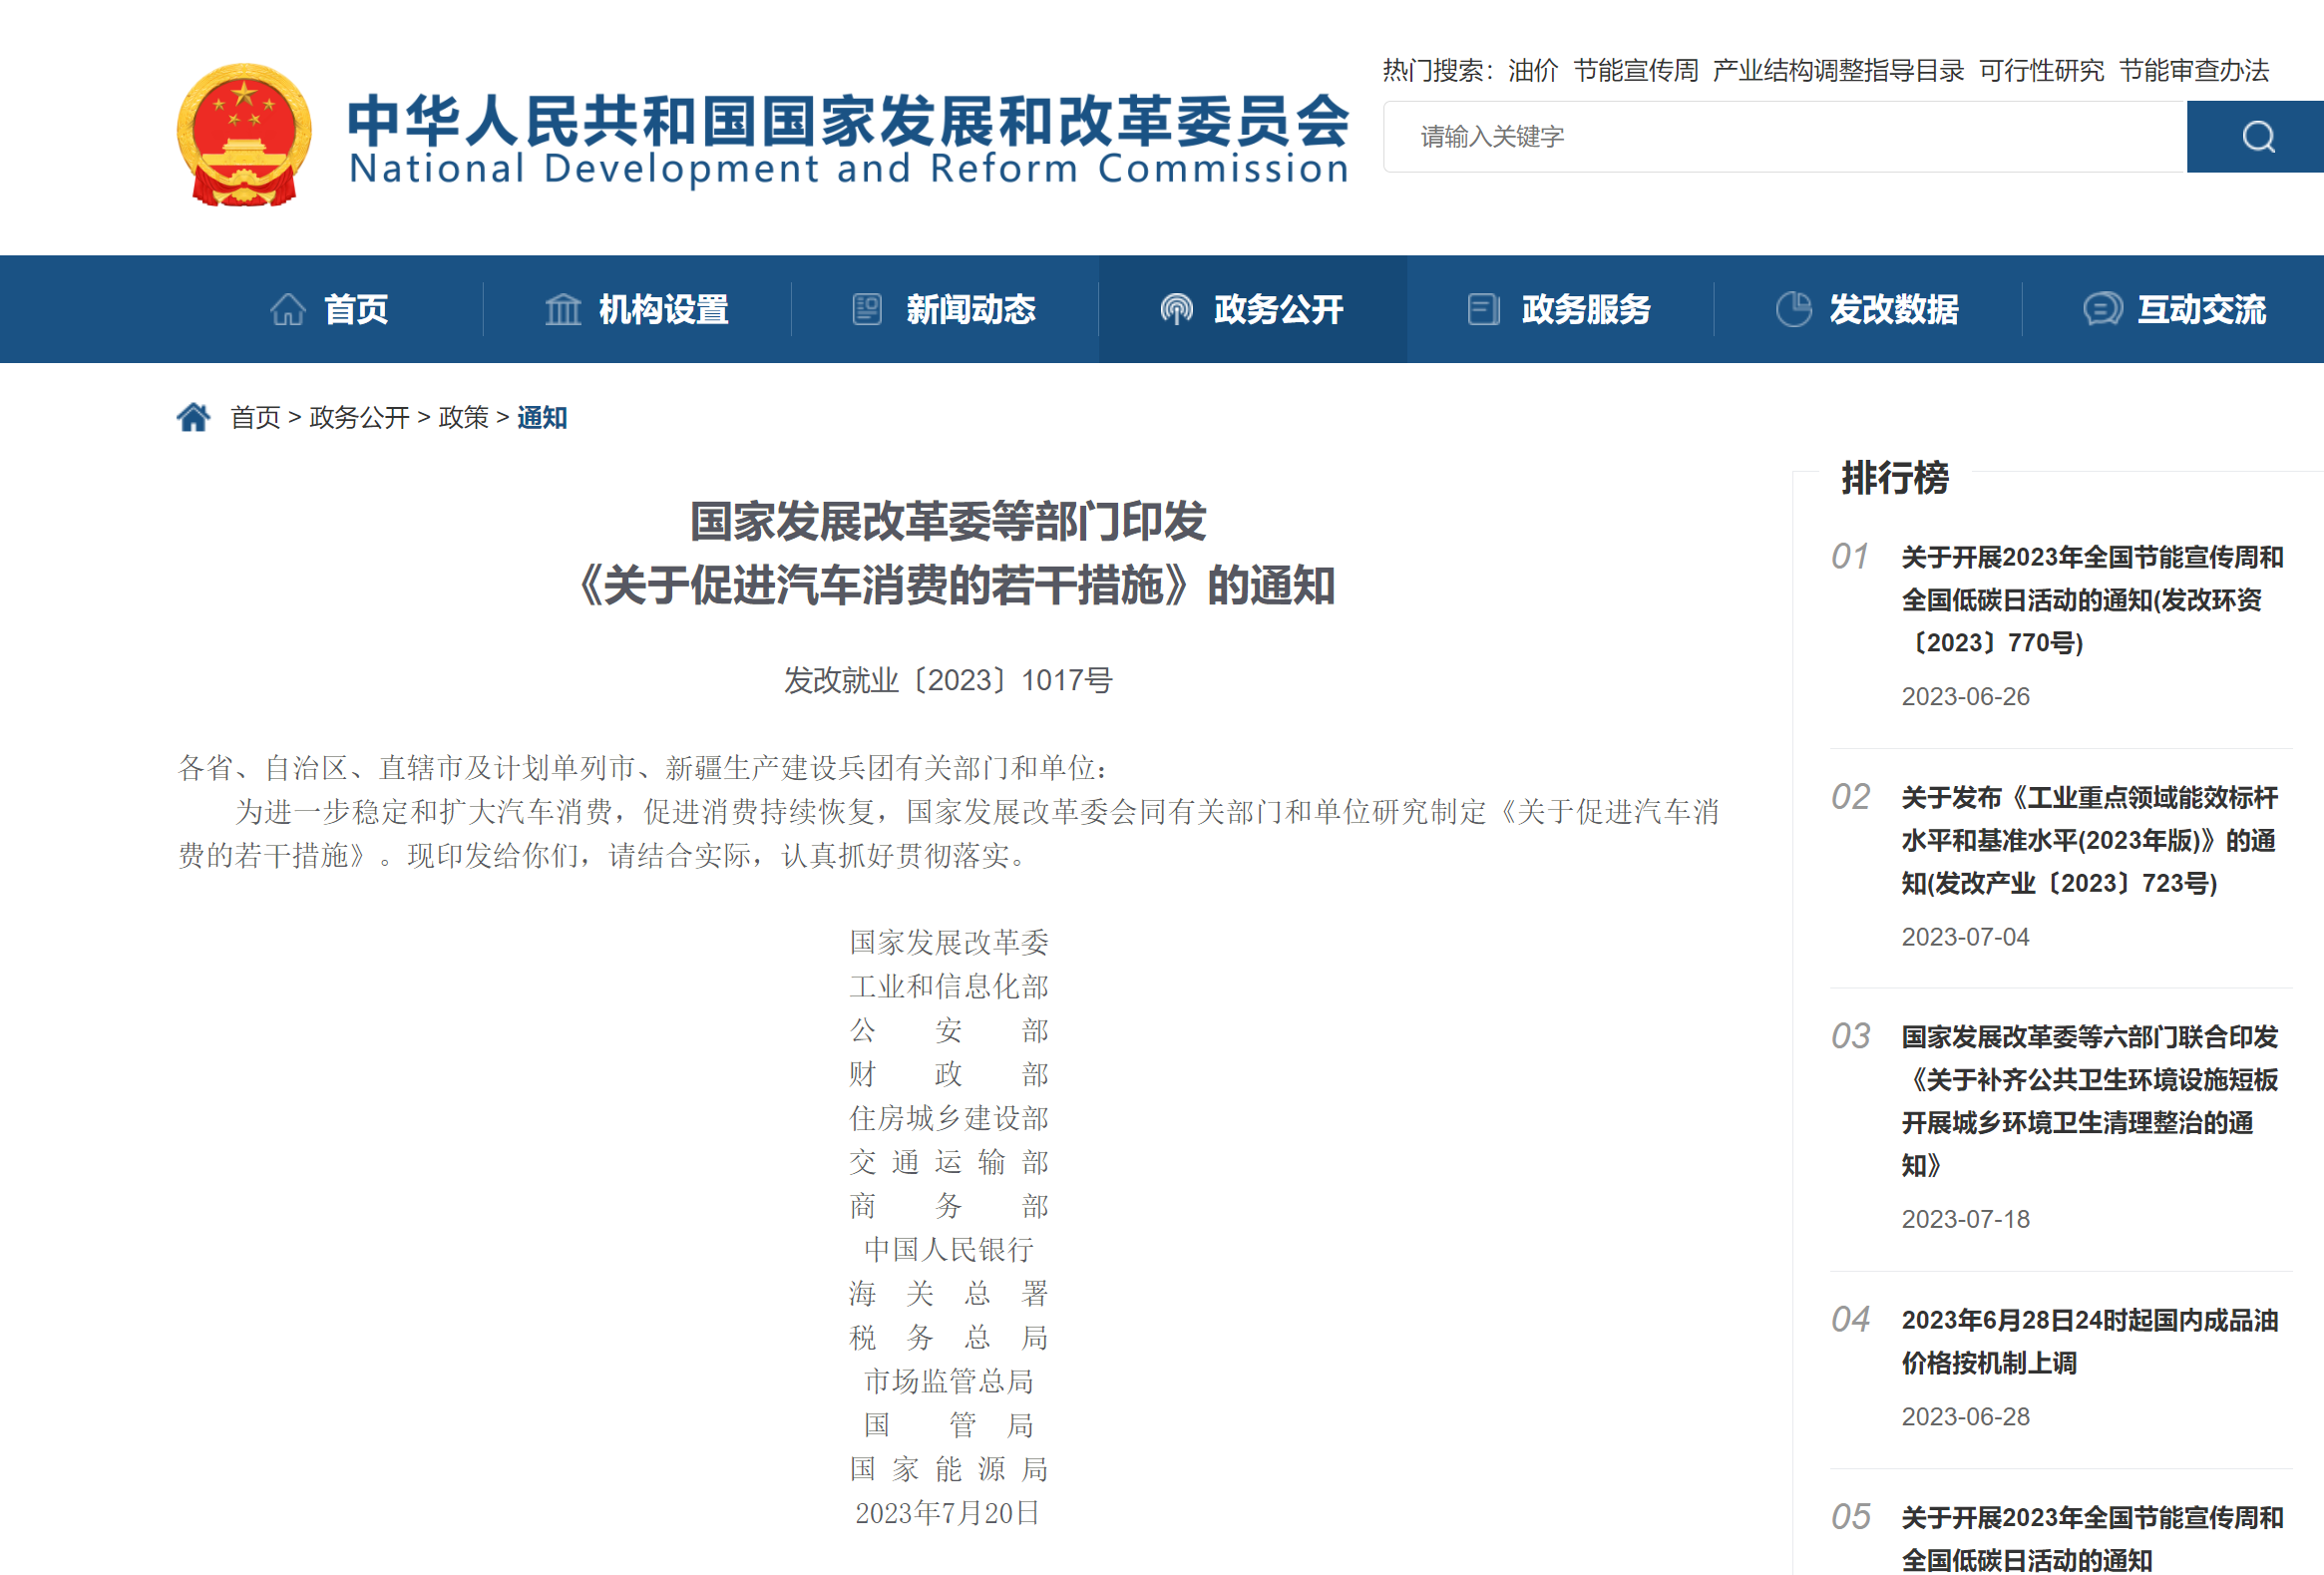
Task: Open the 新闻动态 navigation menu
Action: click(969, 309)
